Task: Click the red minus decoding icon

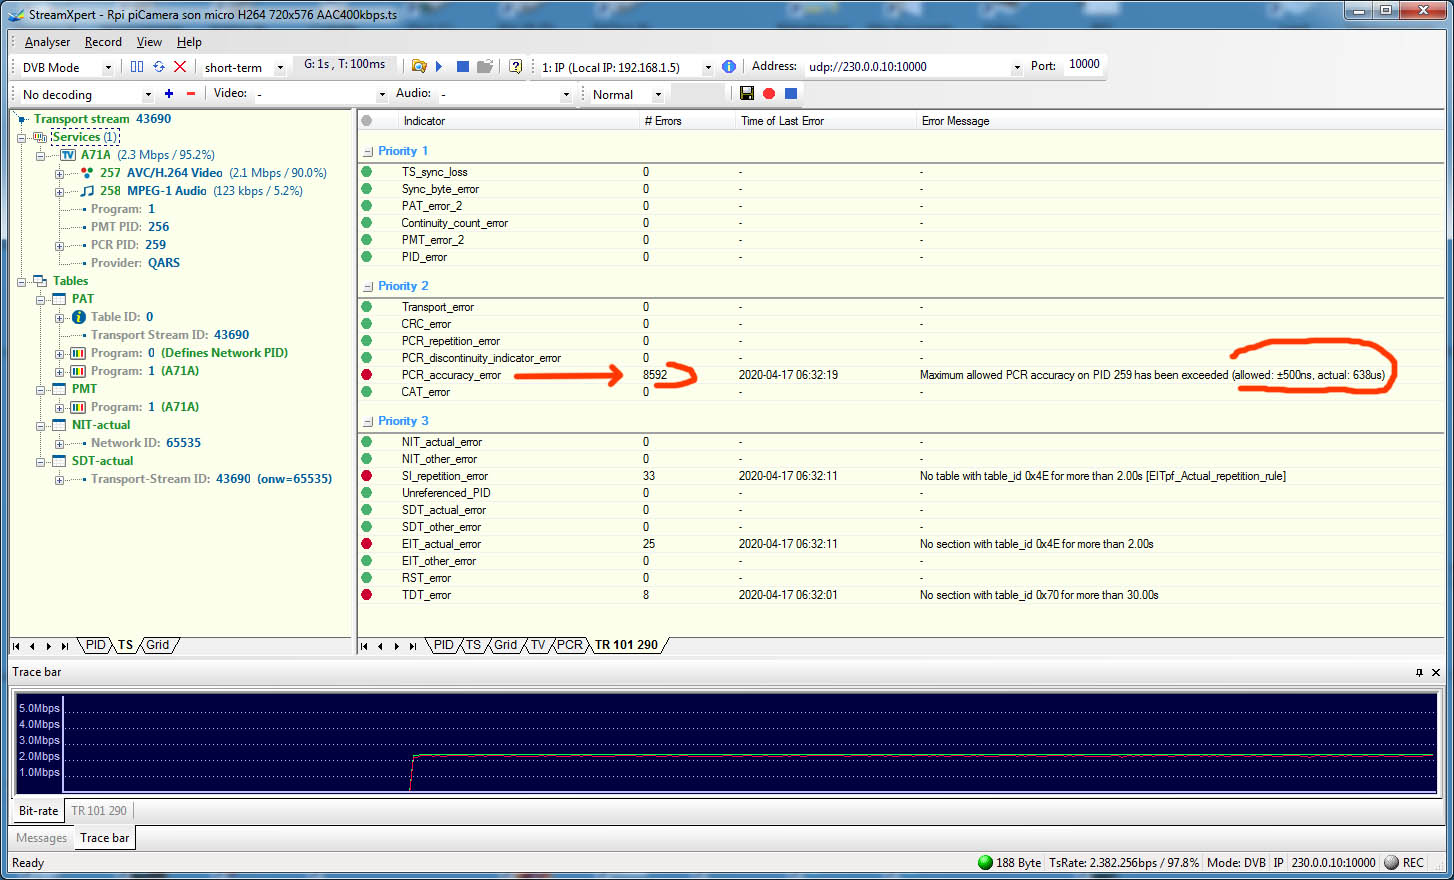Action: pos(191,94)
